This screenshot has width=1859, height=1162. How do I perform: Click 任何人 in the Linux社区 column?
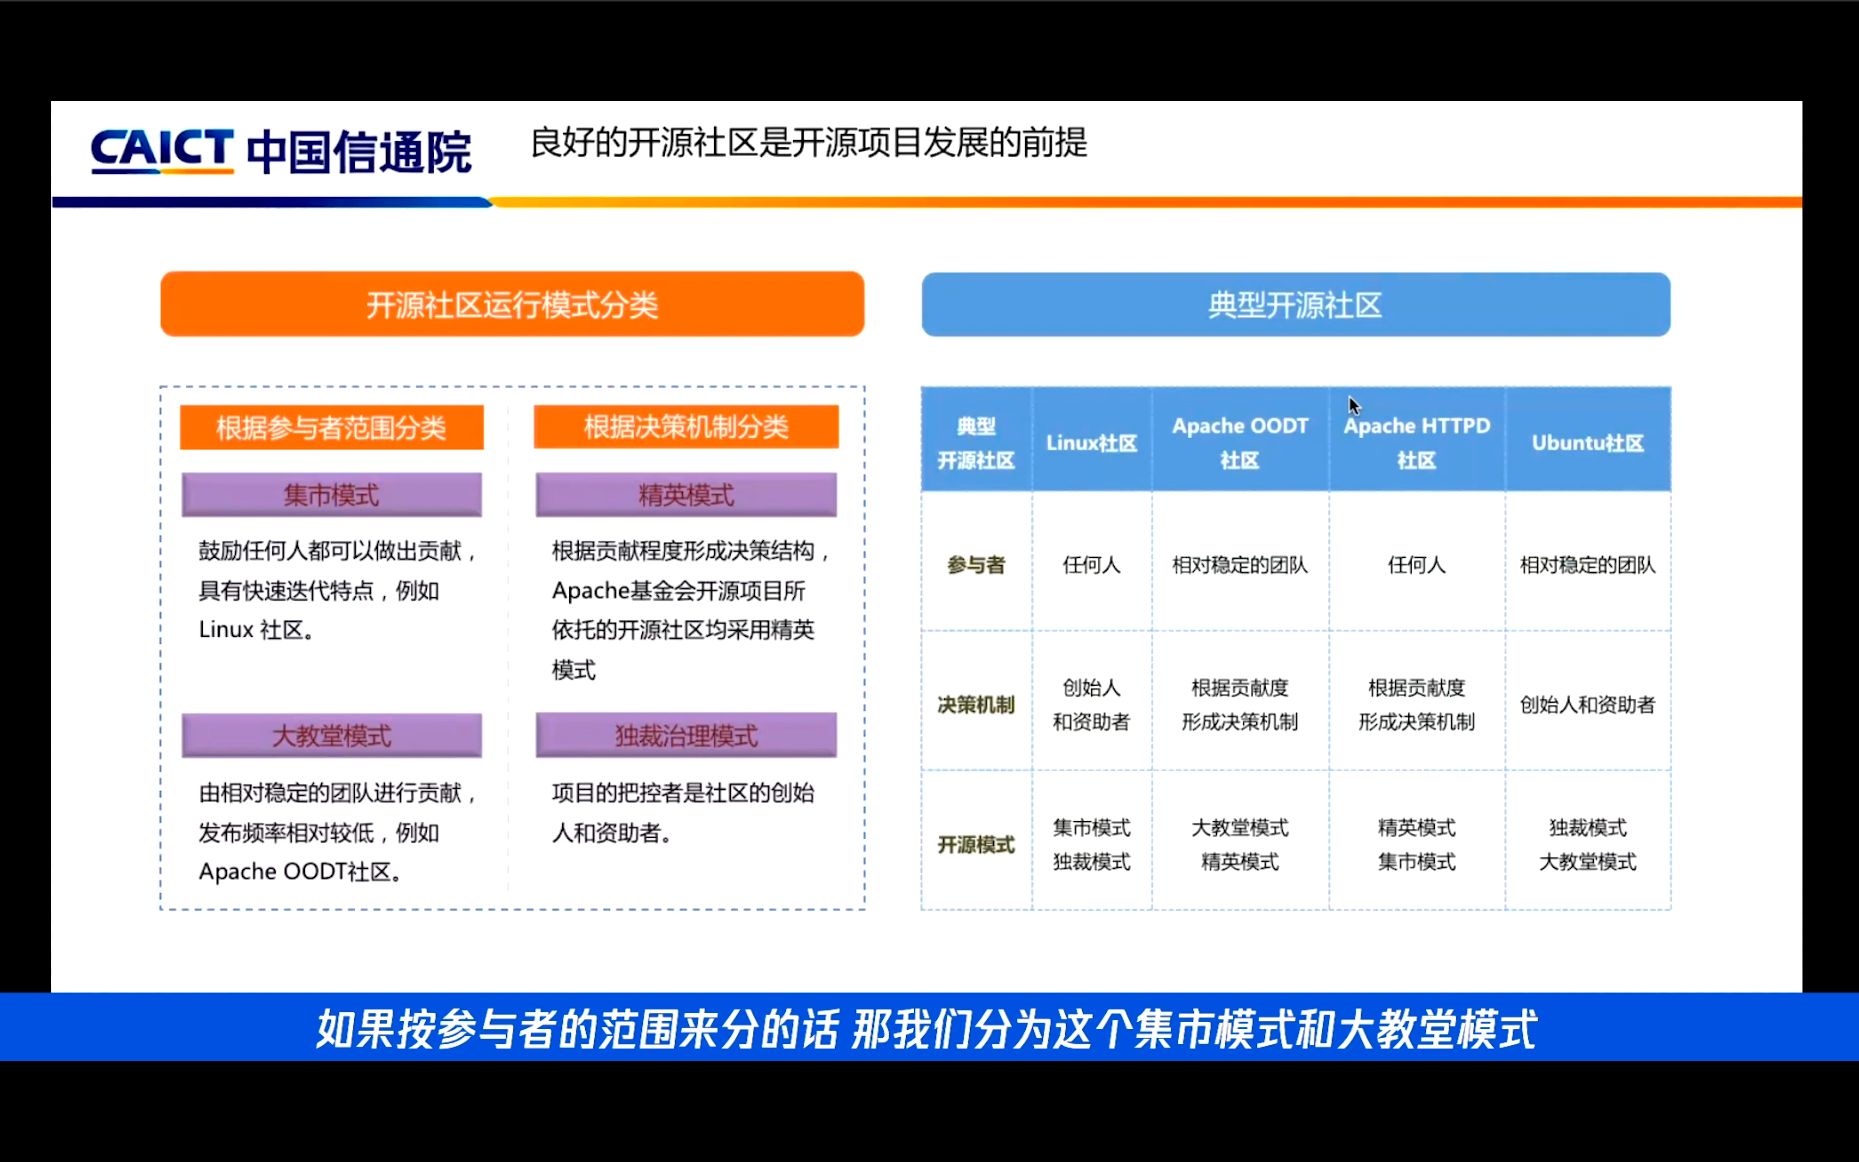[1091, 565]
